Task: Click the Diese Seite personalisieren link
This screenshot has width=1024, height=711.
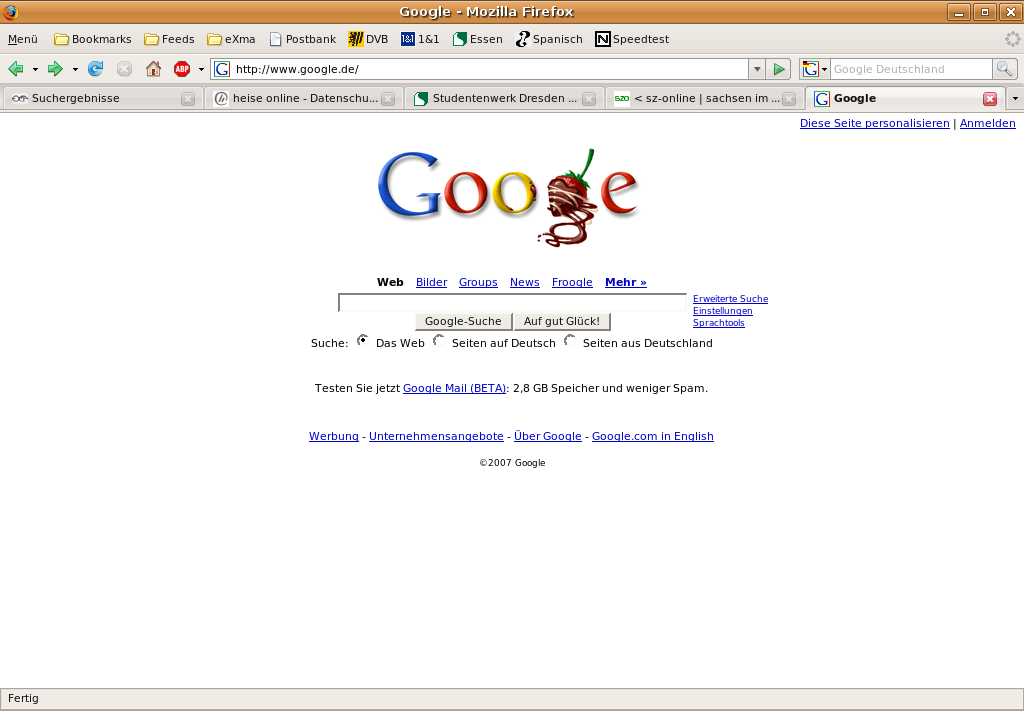Action: click(874, 123)
